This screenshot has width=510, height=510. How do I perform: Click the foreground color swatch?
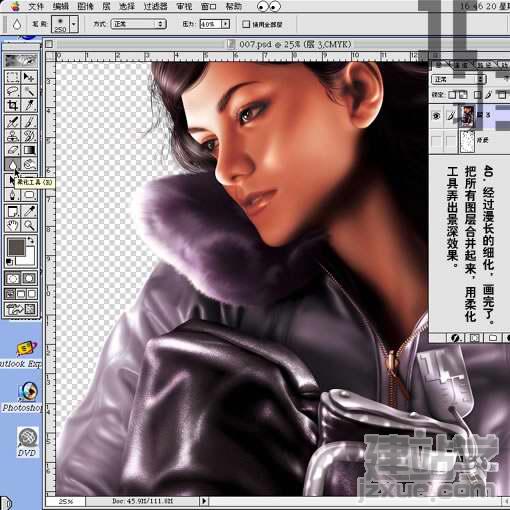click(16, 247)
